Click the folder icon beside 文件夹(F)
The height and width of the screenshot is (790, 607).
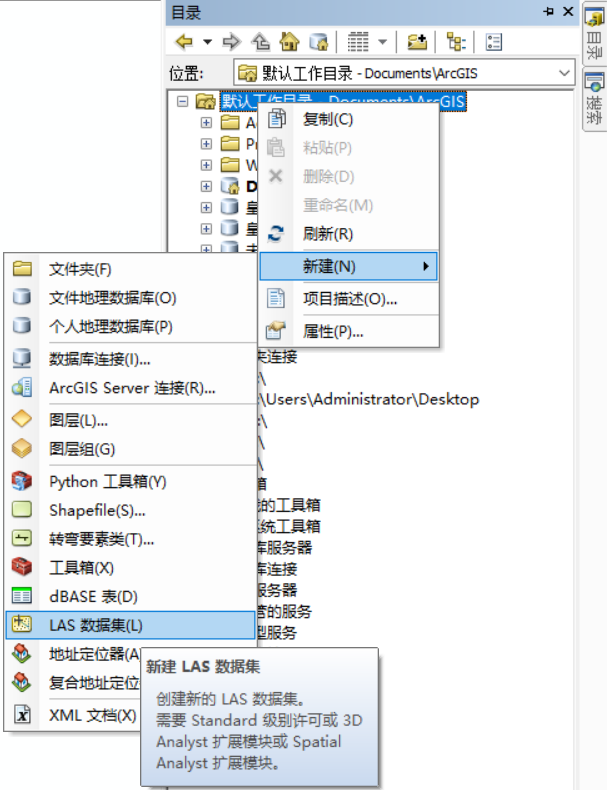(22, 269)
